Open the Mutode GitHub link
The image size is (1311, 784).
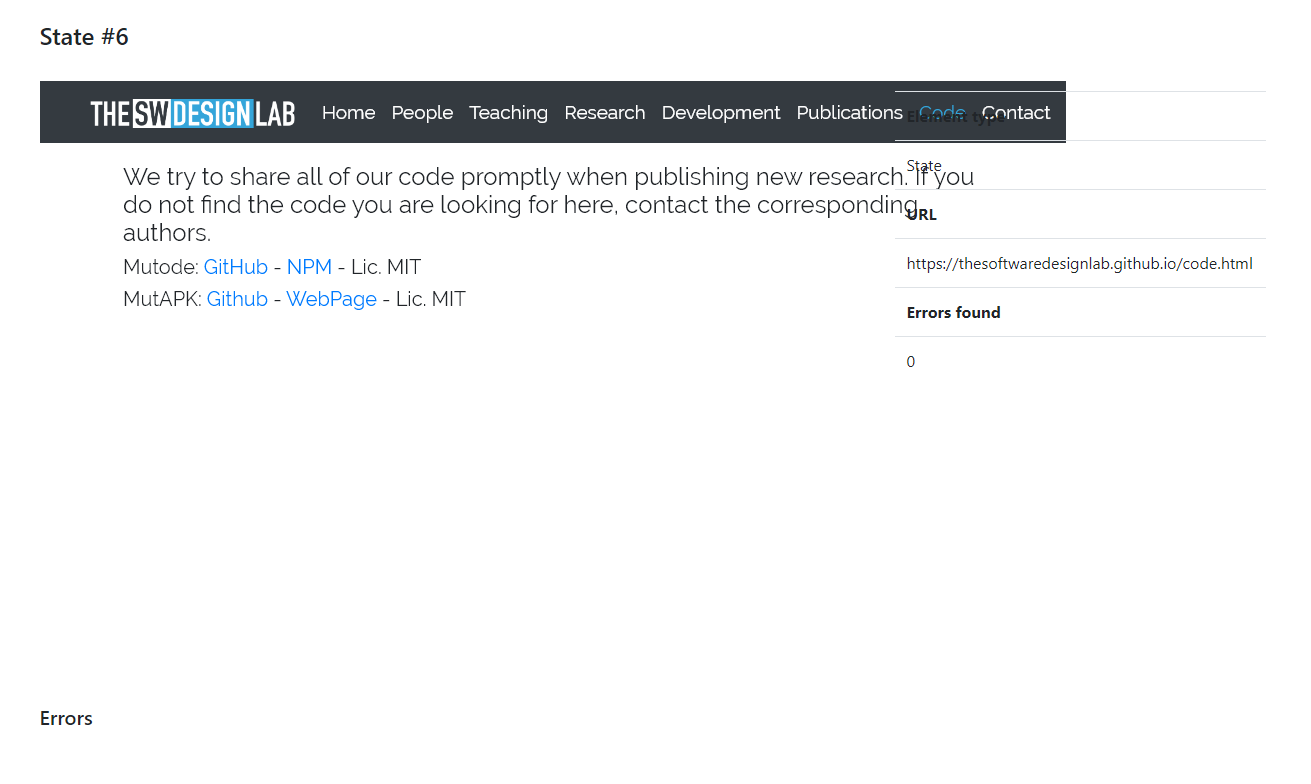[x=235, y=267]
